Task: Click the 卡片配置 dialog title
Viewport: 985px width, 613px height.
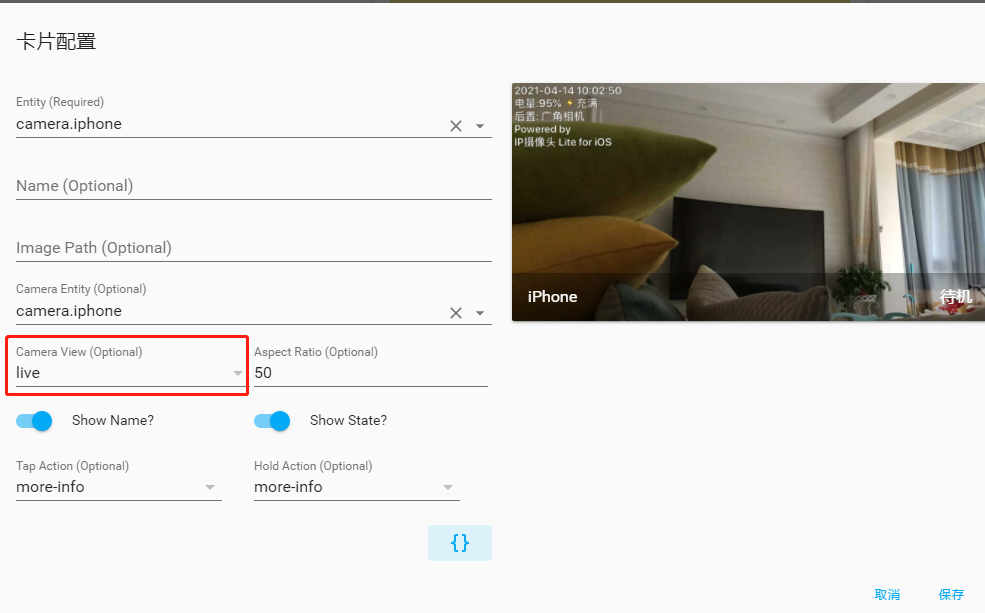Action: tap(56, 41)
